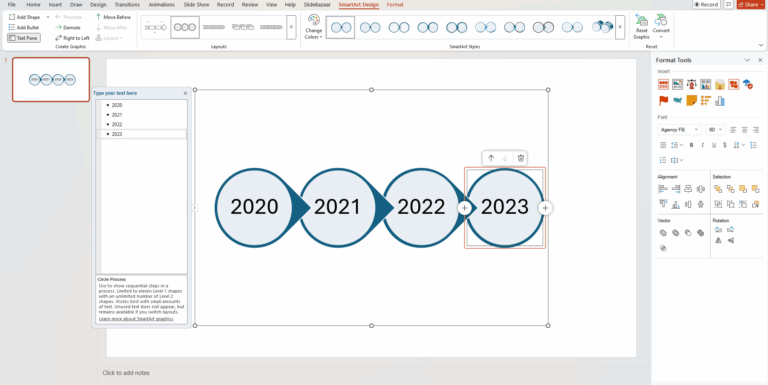Screen dimensions: 768x385
Task: Open the Animations tab
Action: (161, 4)
